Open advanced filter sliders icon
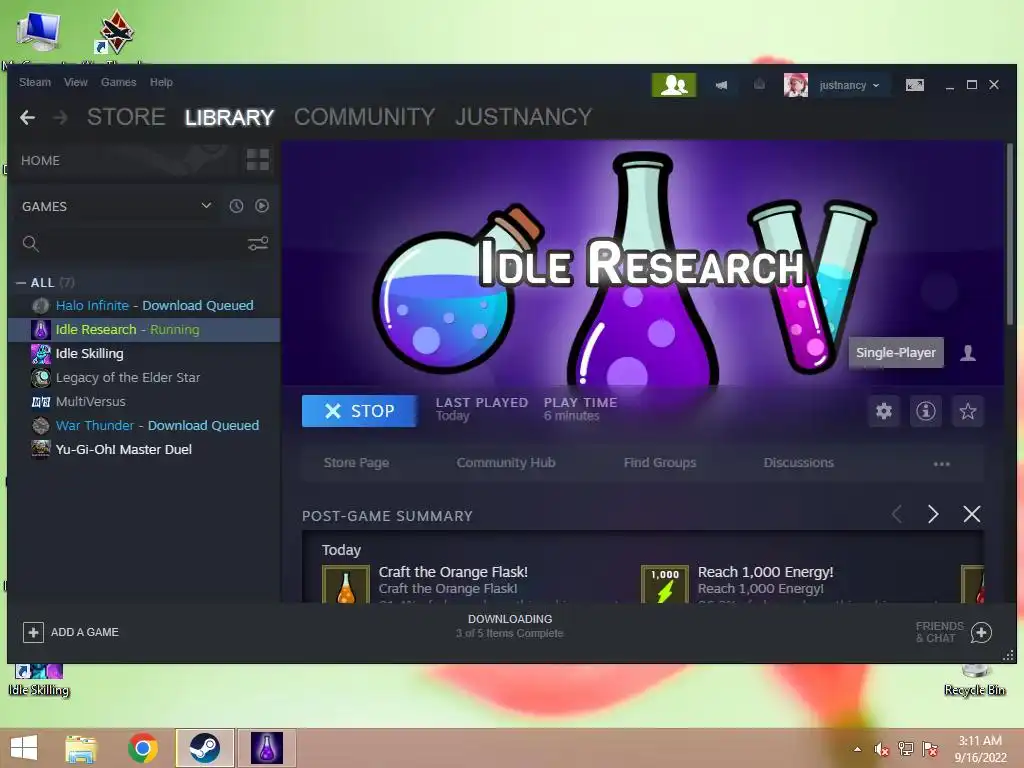Image resolution: width=1024 pixels, height=768 pixels. pos(258,244)
